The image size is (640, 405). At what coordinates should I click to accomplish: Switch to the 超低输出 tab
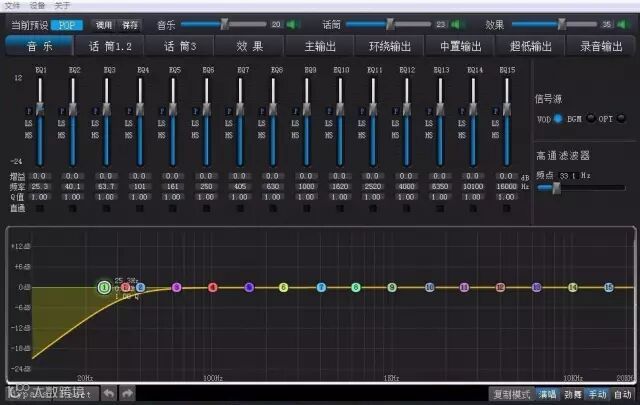[x=530, y=46]
